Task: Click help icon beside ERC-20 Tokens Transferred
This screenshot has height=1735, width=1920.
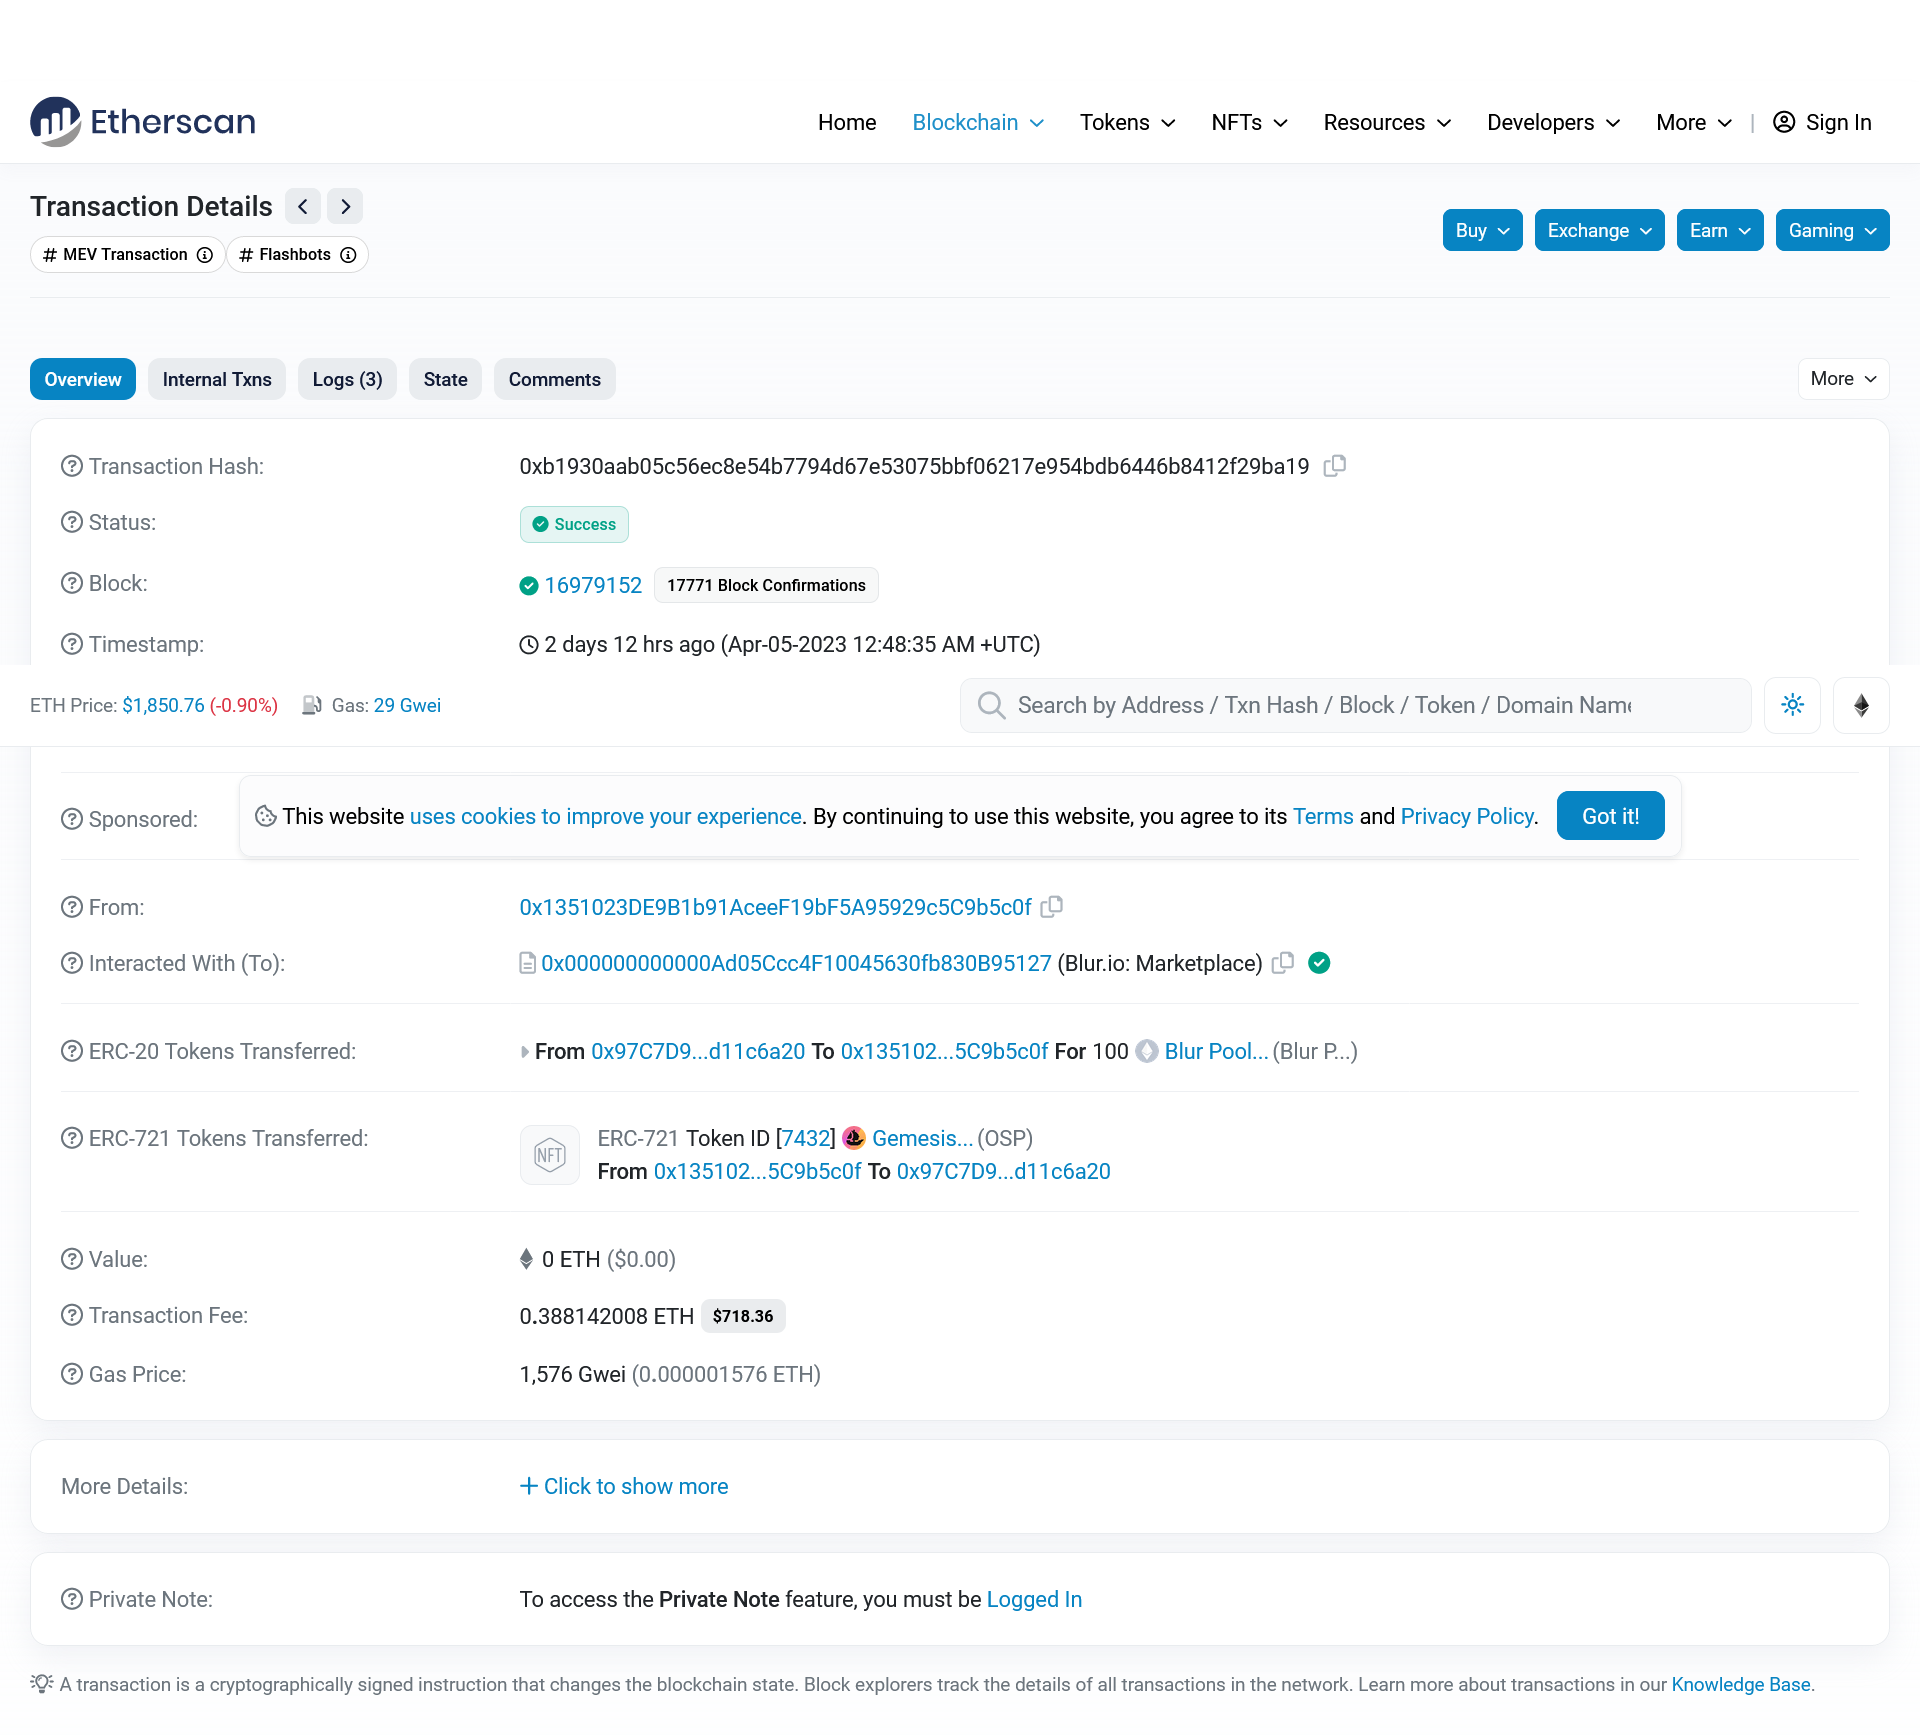Action: pyautogui.click(x=72, y=1051)
